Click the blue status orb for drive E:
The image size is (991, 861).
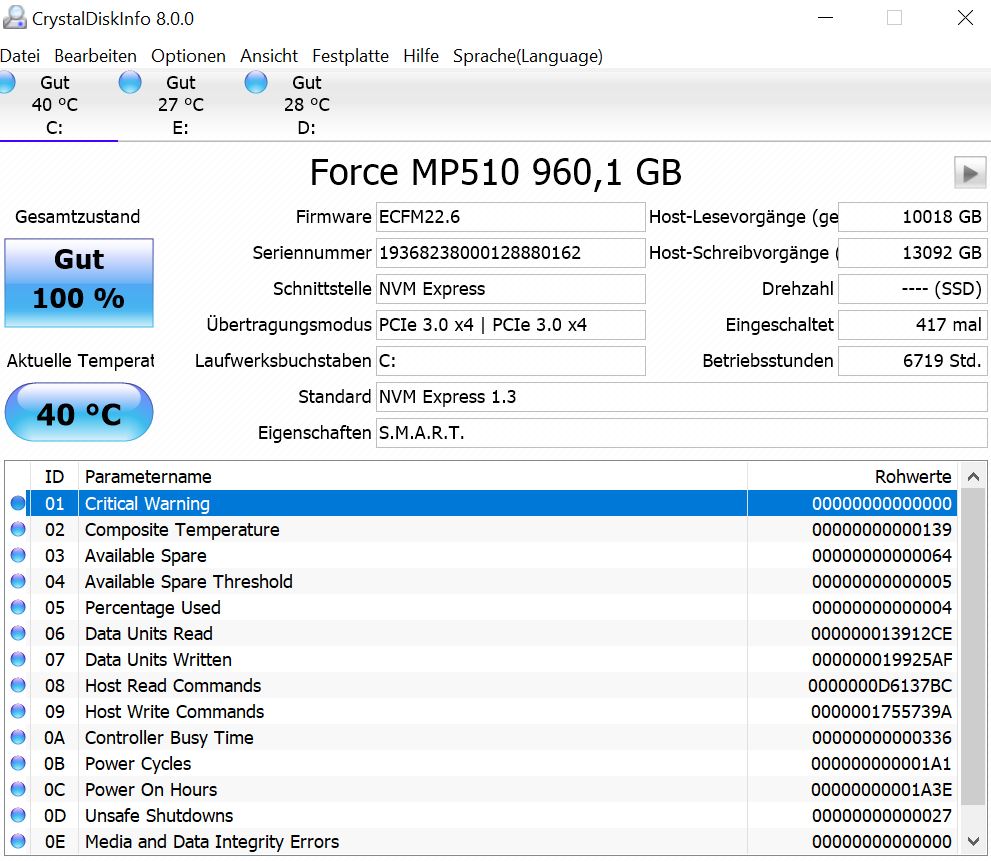coord(130,82)
